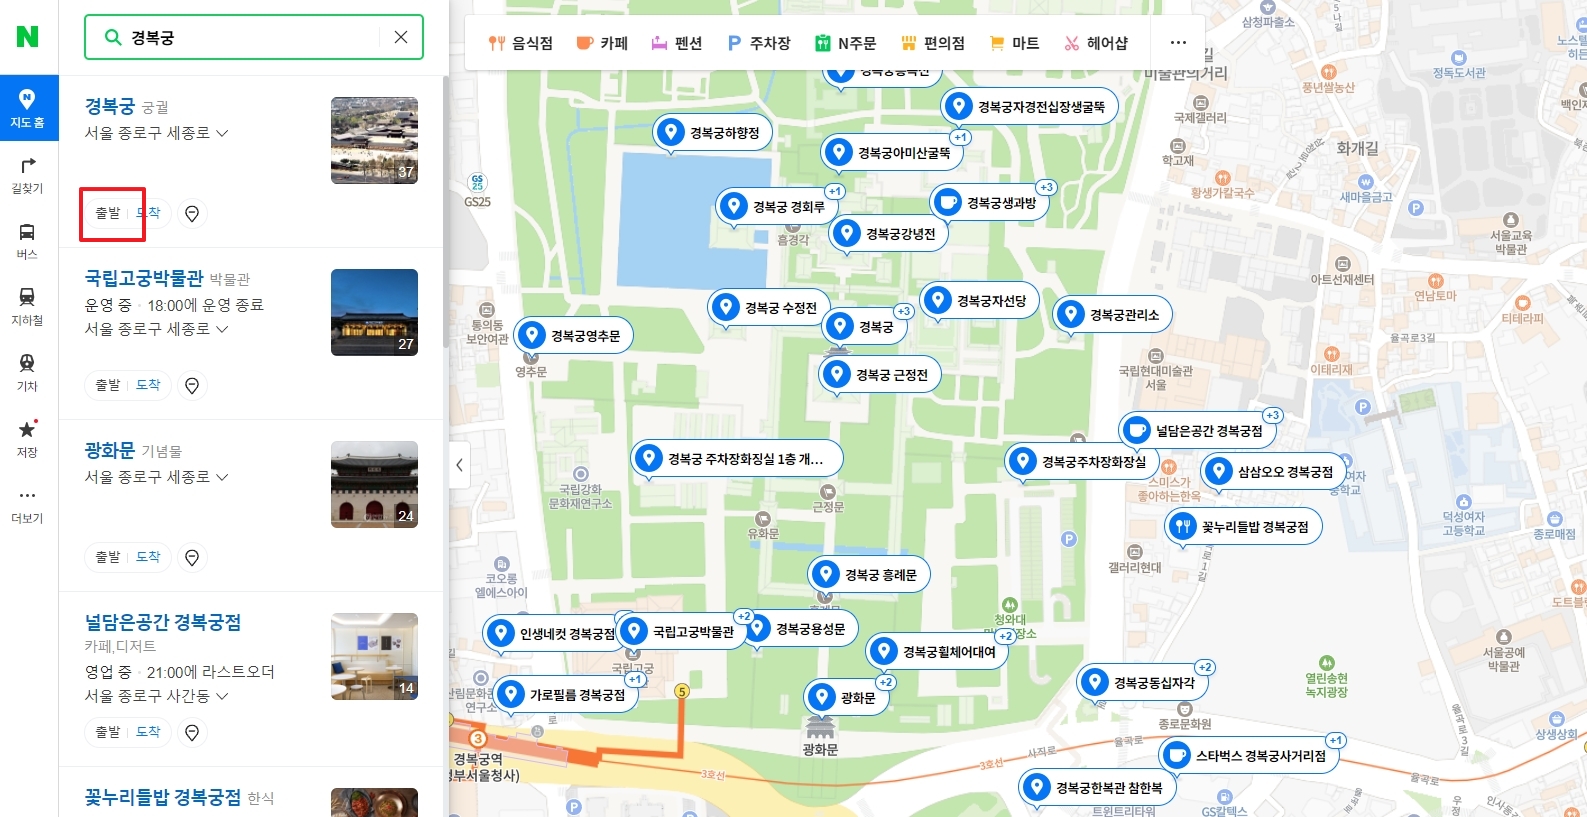View 국립고궁박물관 photo thumbnail with 27 photos
This screenshot has height=817, width=1587.
[374, 312]
